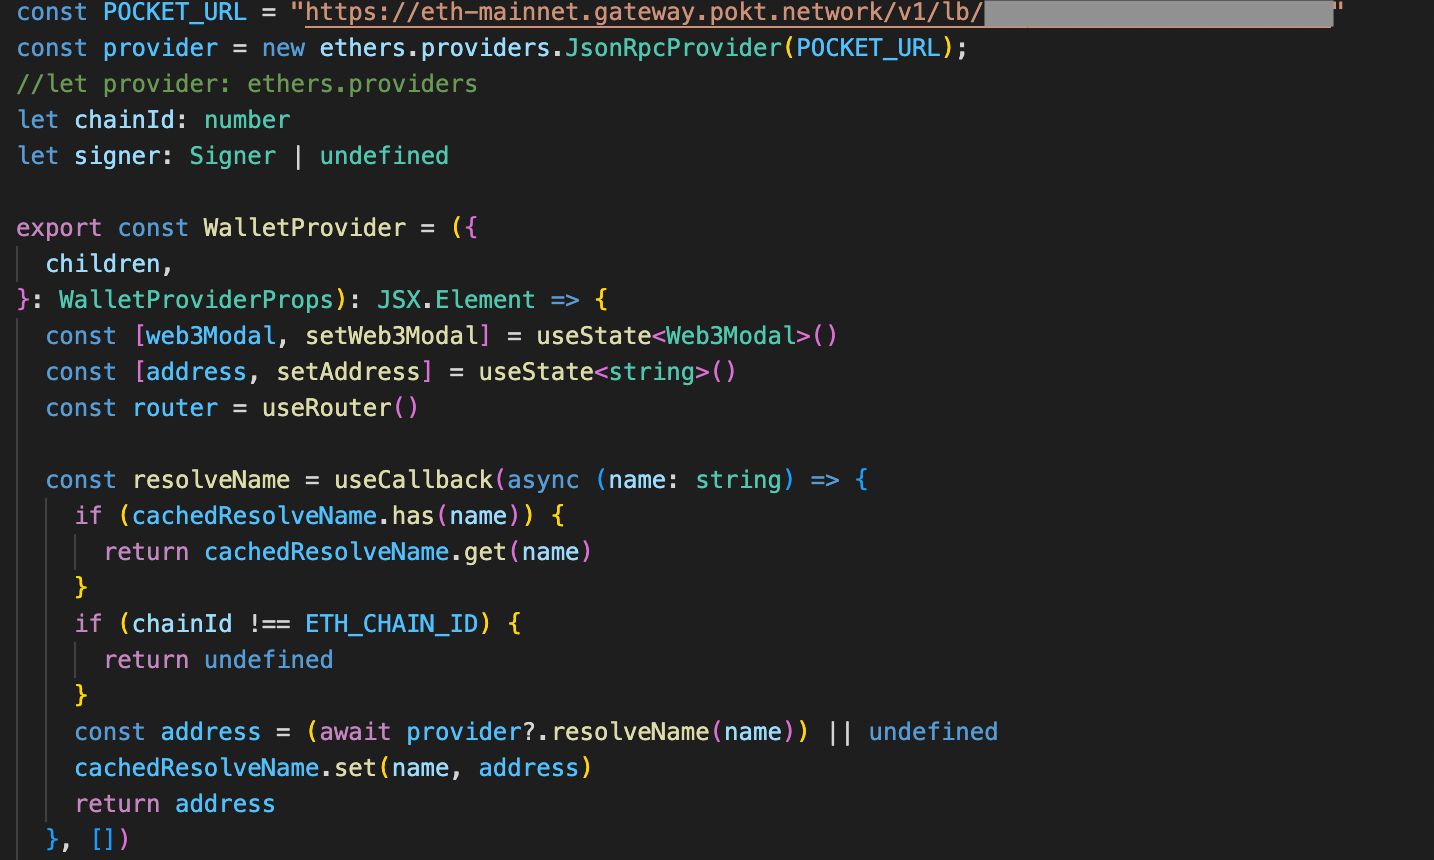Viewport: 1434px width, 860px height.
Task: Click the 'set' method on cachedResolveName
Action: click(355, 768)
